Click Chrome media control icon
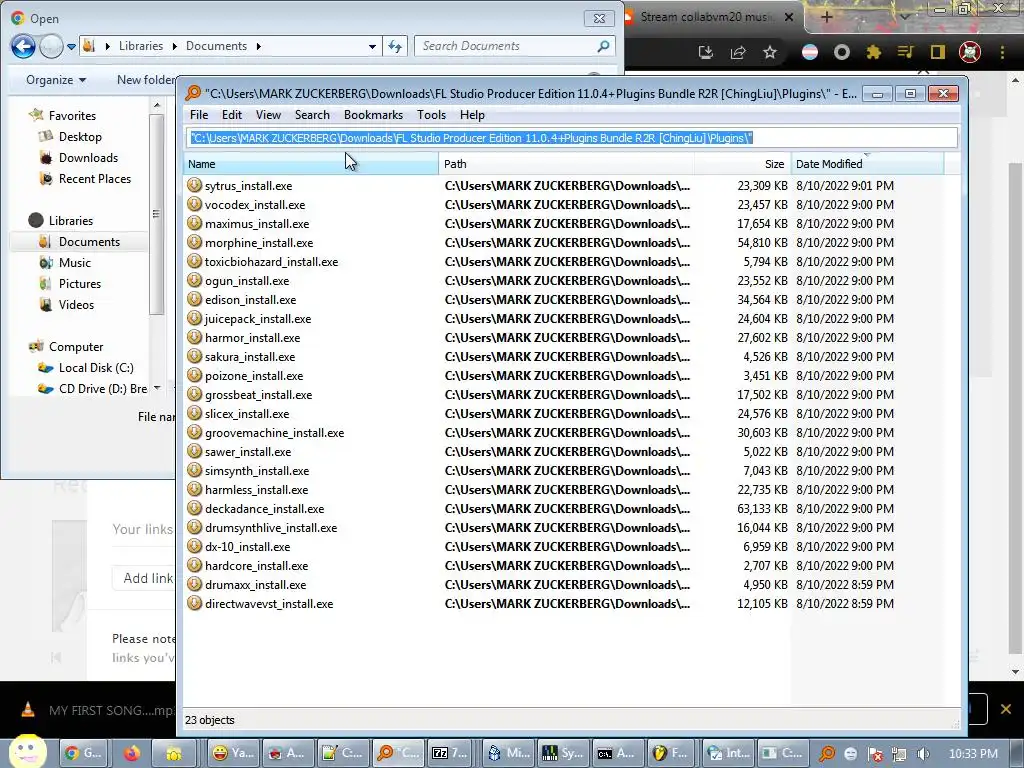This screenshot has height=768, width=1024. click(905, 52)
